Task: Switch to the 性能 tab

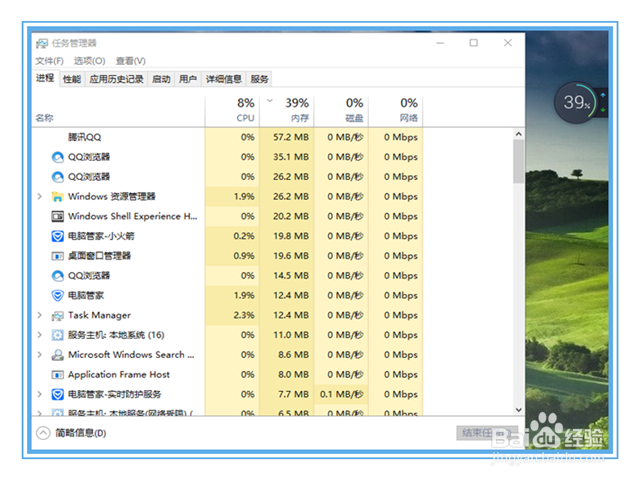Action: pos(72,79)
